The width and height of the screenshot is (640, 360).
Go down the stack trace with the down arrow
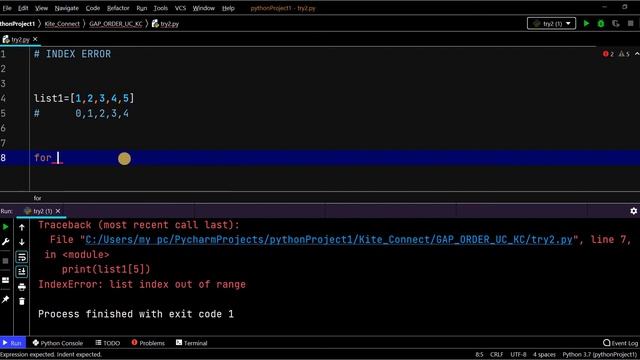coord(22,242)
